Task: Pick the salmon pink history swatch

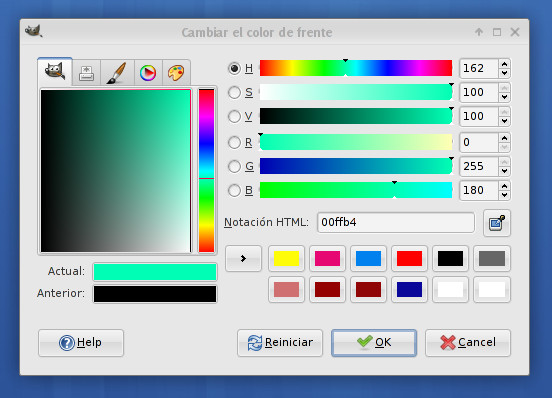Action: coord(286,290)
